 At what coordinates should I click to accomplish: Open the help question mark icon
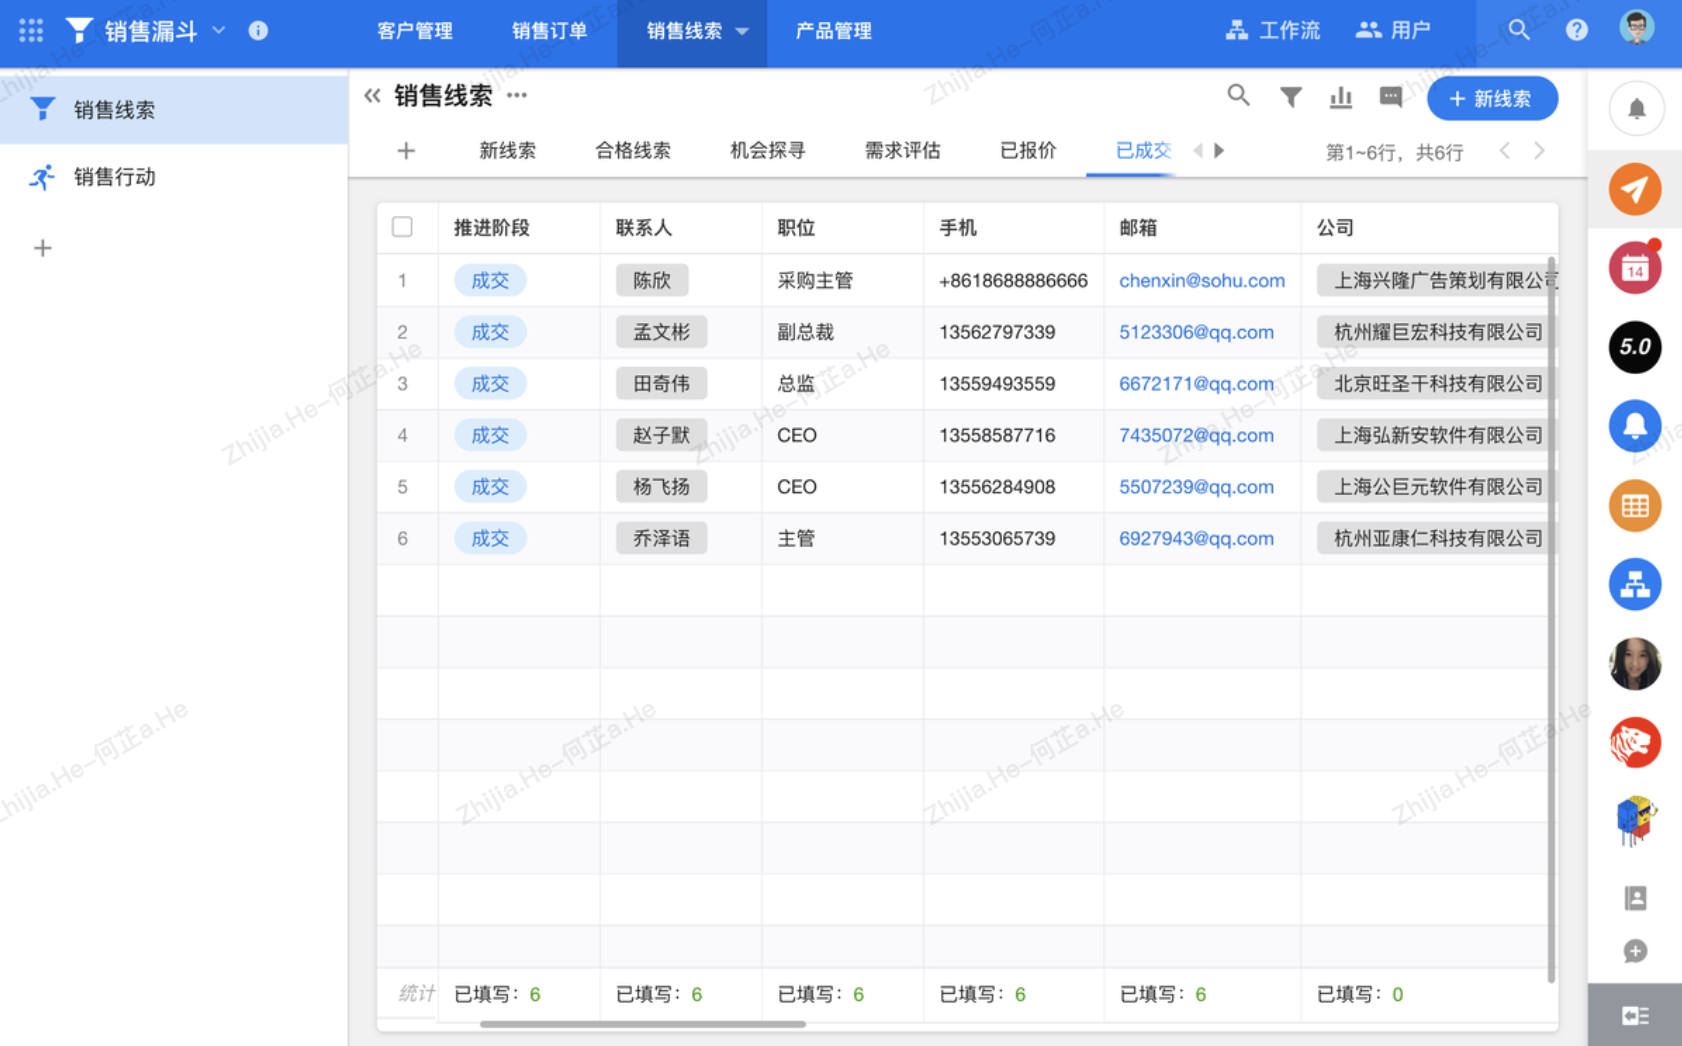point(1576,30)
